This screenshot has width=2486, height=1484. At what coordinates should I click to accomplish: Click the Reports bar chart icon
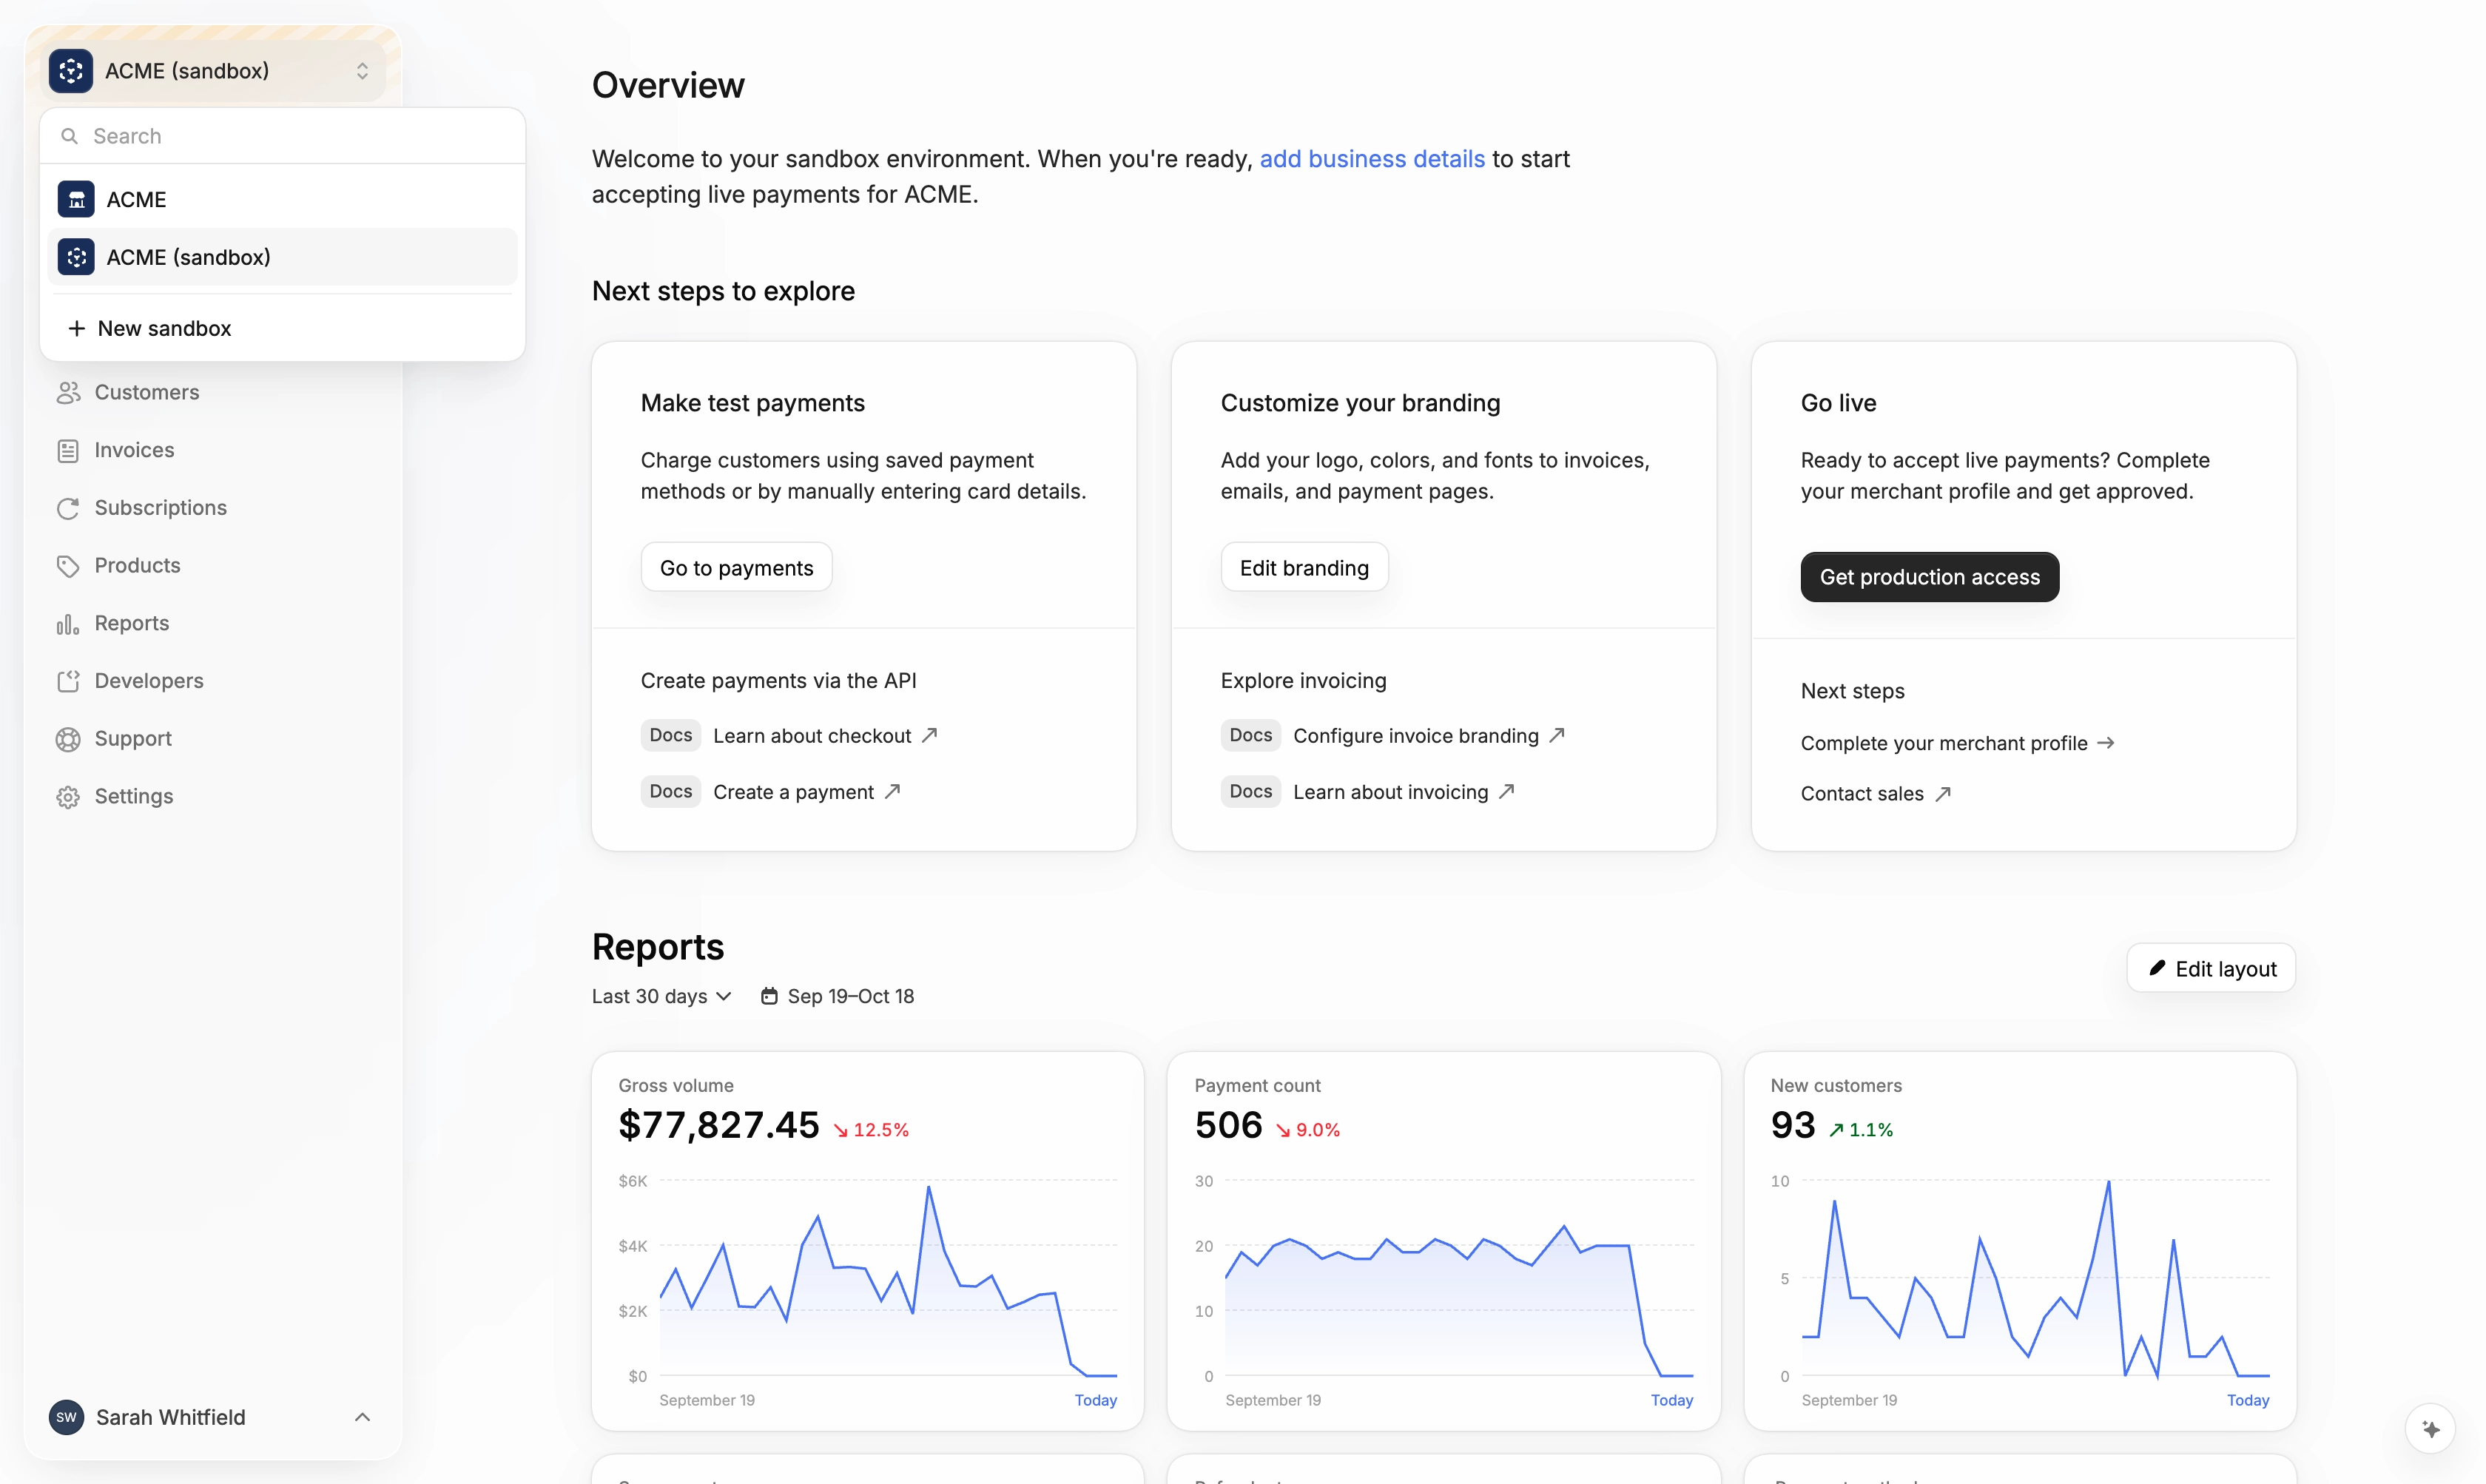(x=68, y=624)
